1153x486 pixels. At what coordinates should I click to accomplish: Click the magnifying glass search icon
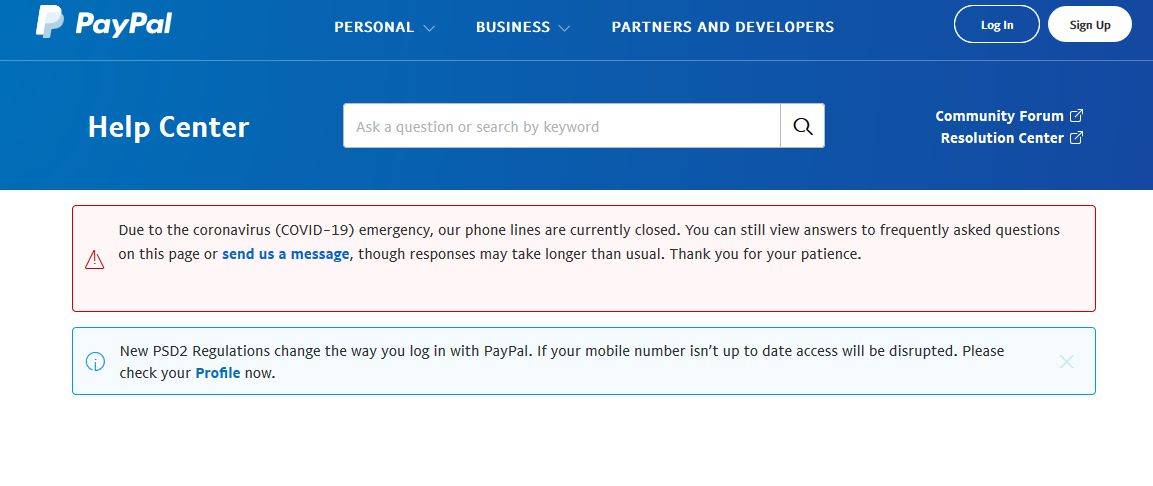tap(803, 126)
